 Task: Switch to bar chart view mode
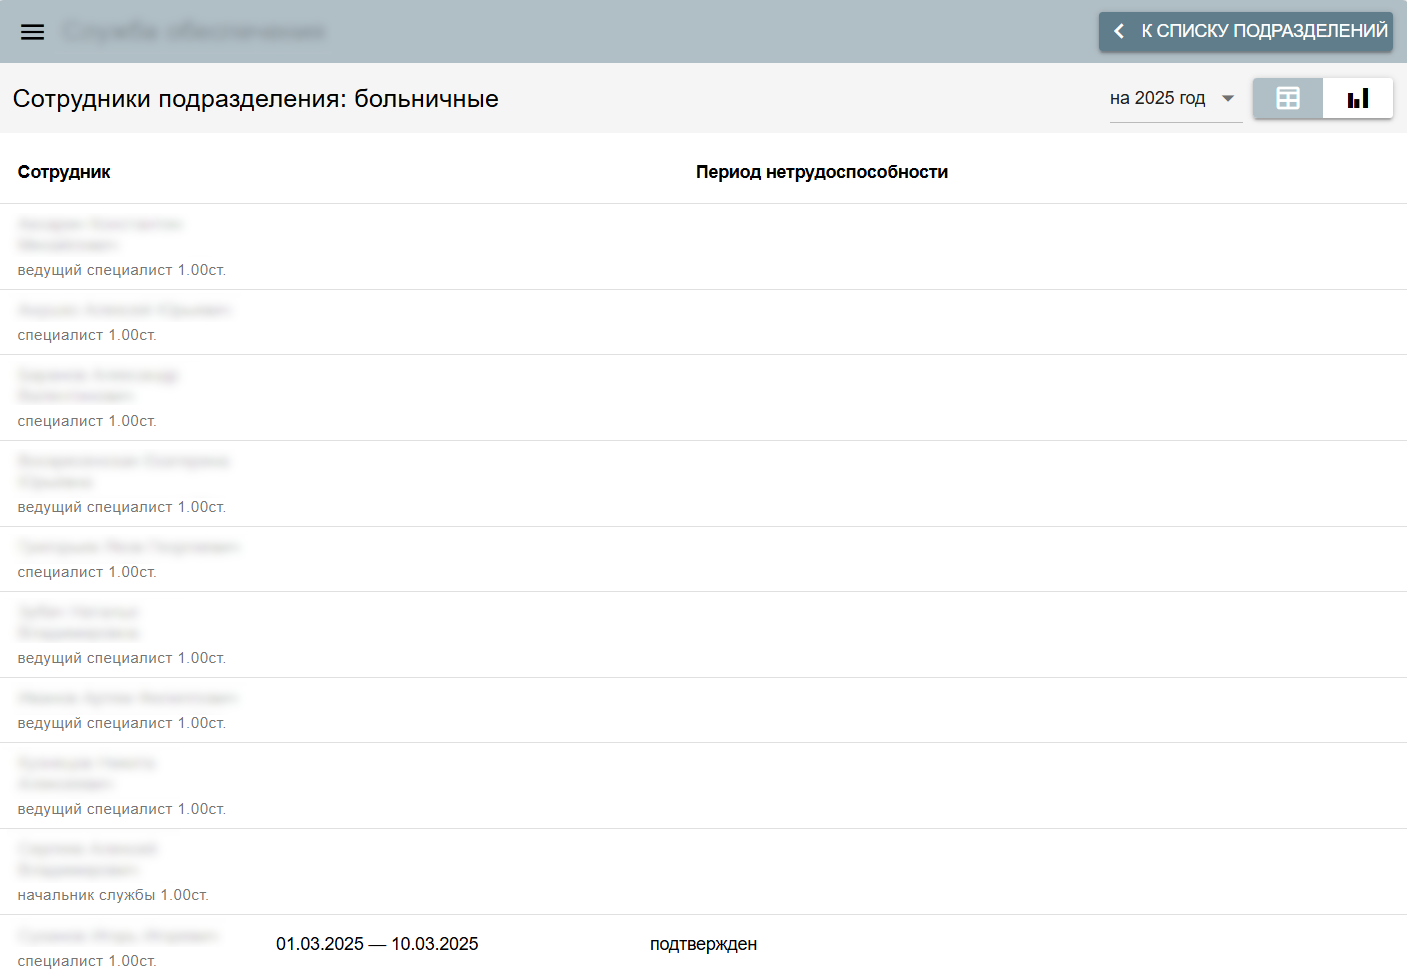pyautogui.click(x=1358, y=99)
